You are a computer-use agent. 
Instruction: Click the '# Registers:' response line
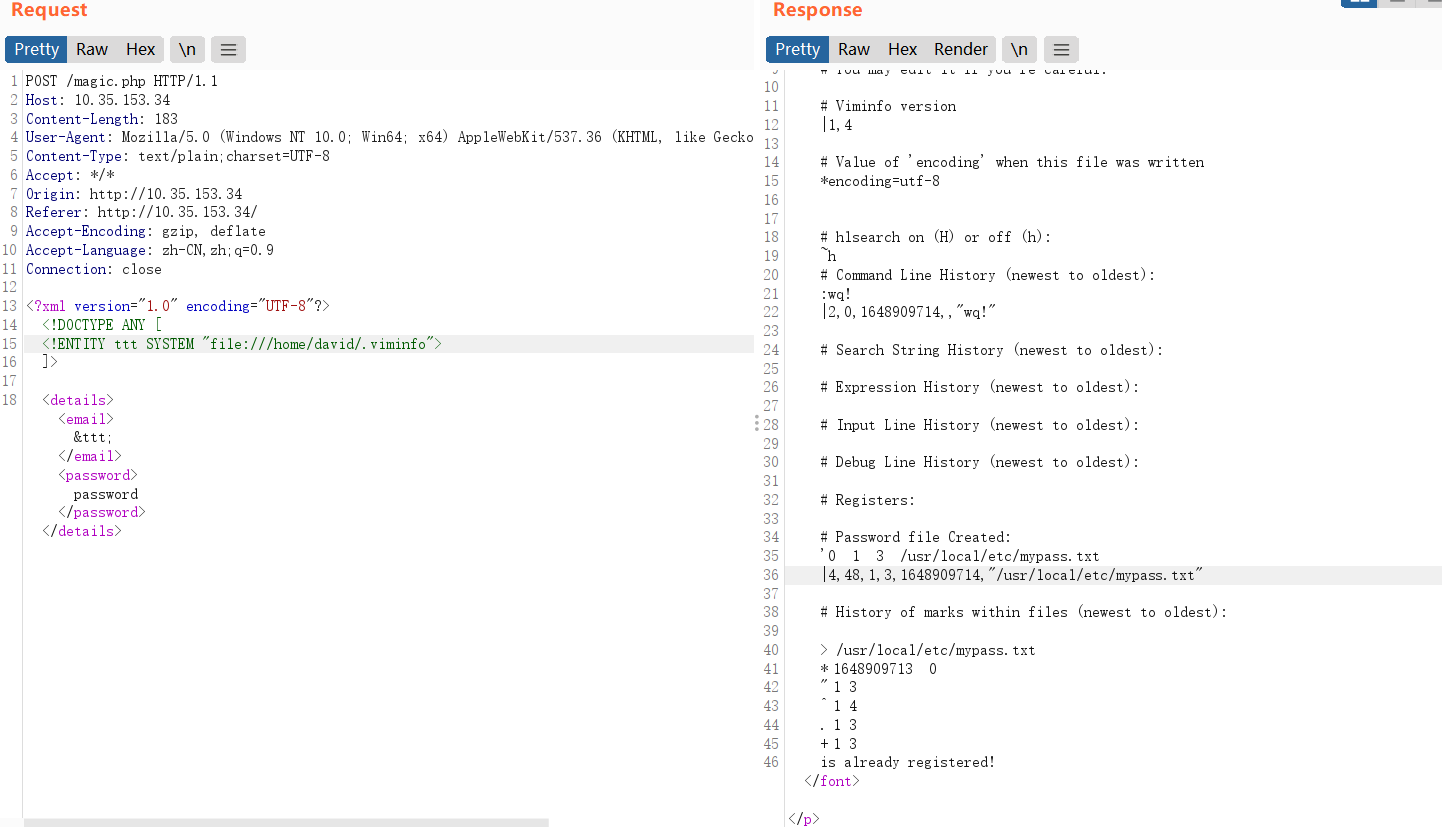click(869, 500)
